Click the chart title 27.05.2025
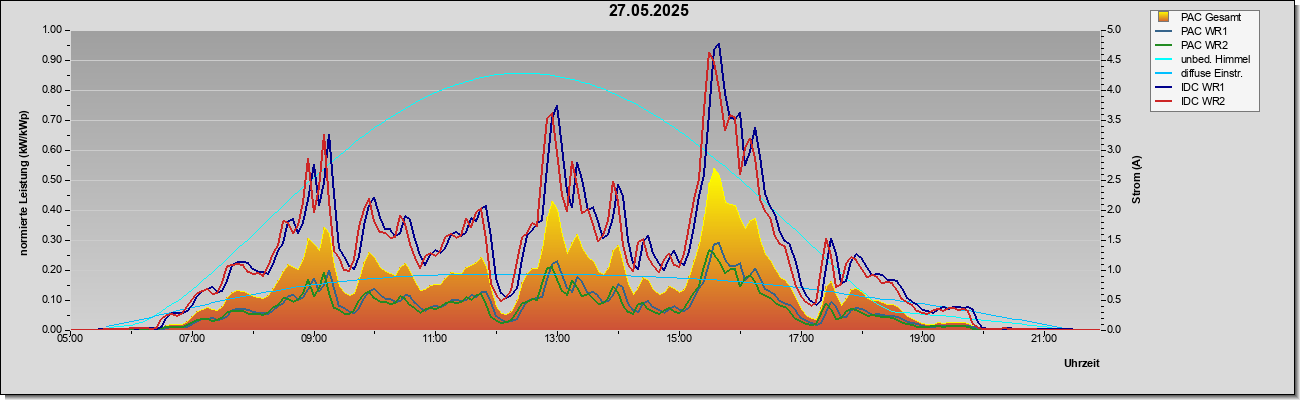 tap(649, 11)
